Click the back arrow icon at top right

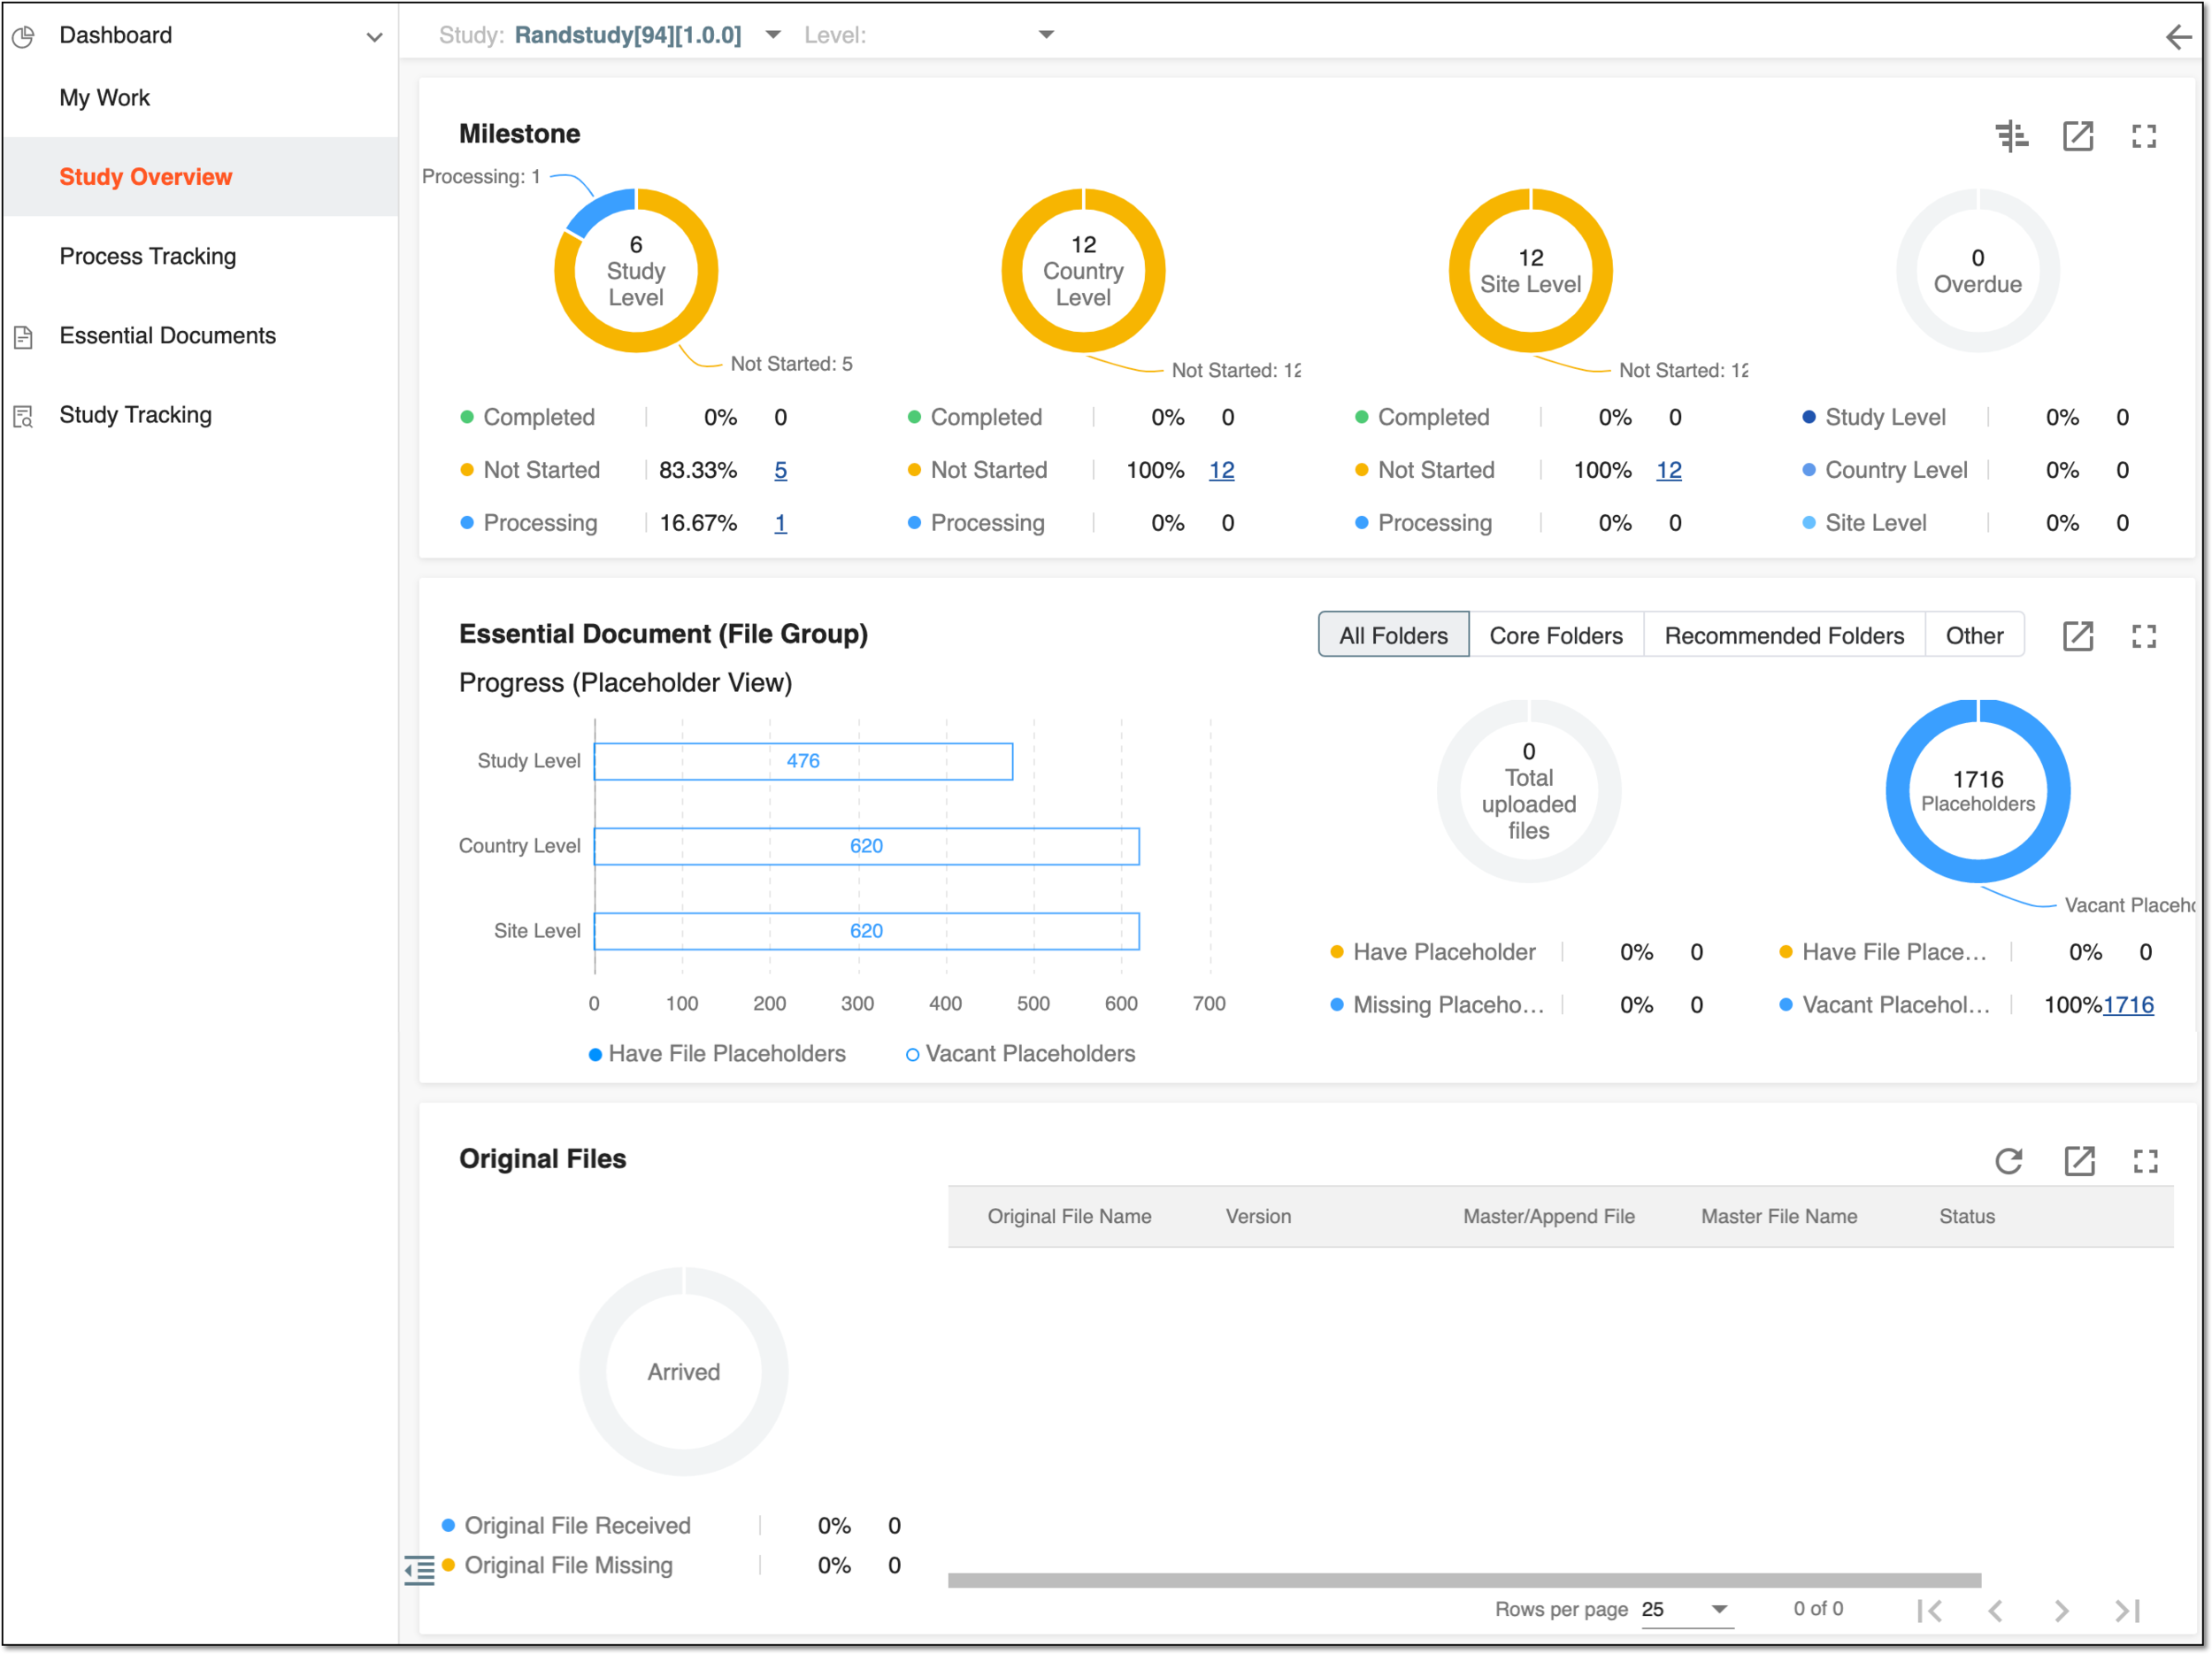(x=2178, y=37)
